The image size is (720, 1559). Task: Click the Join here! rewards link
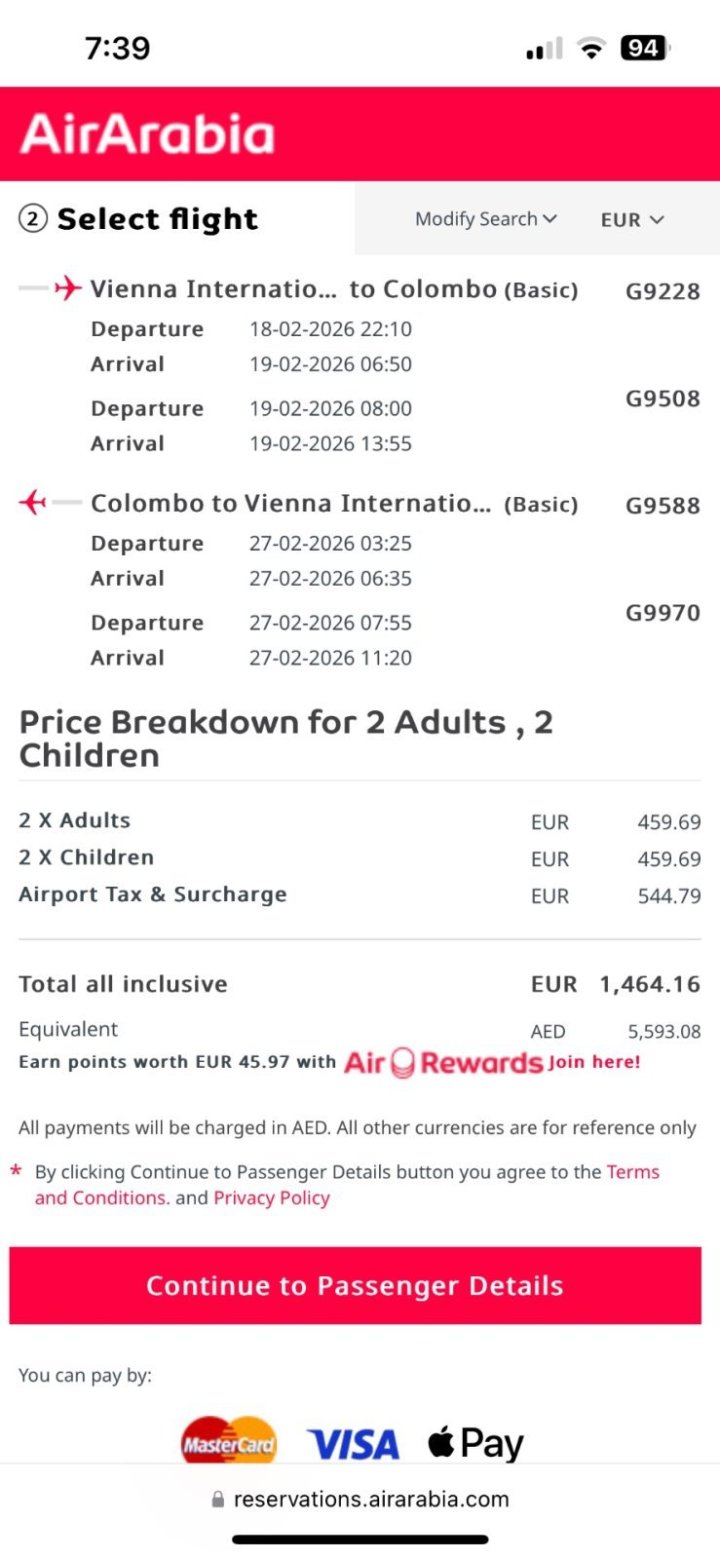(594, 1062)
